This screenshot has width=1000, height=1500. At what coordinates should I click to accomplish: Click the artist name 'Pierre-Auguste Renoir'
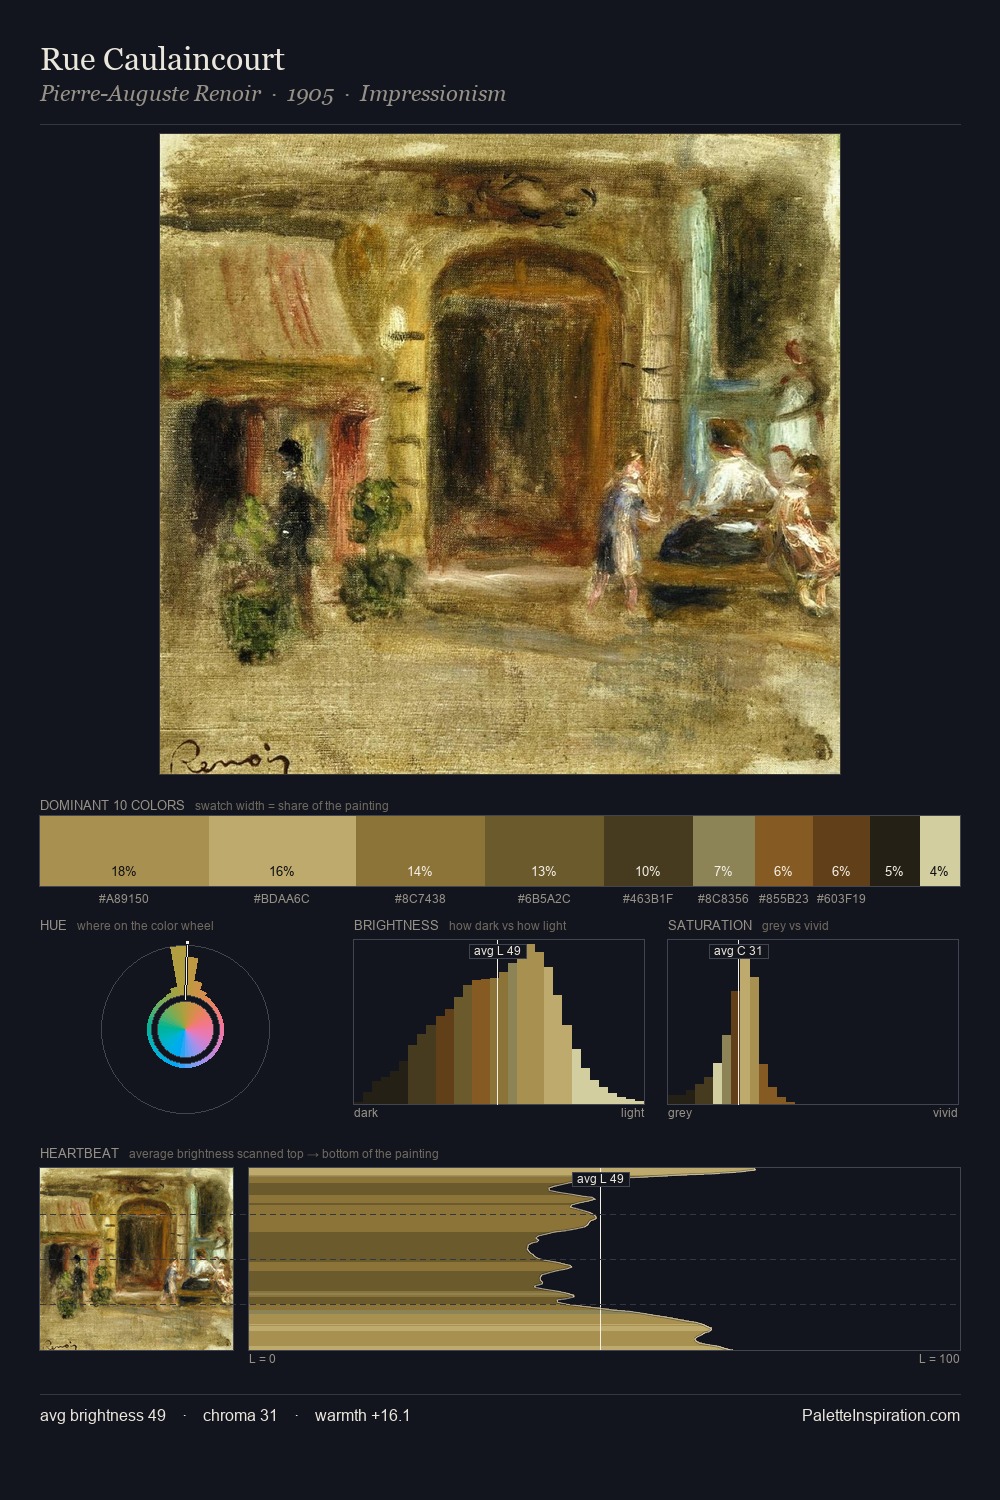point(150,94)
